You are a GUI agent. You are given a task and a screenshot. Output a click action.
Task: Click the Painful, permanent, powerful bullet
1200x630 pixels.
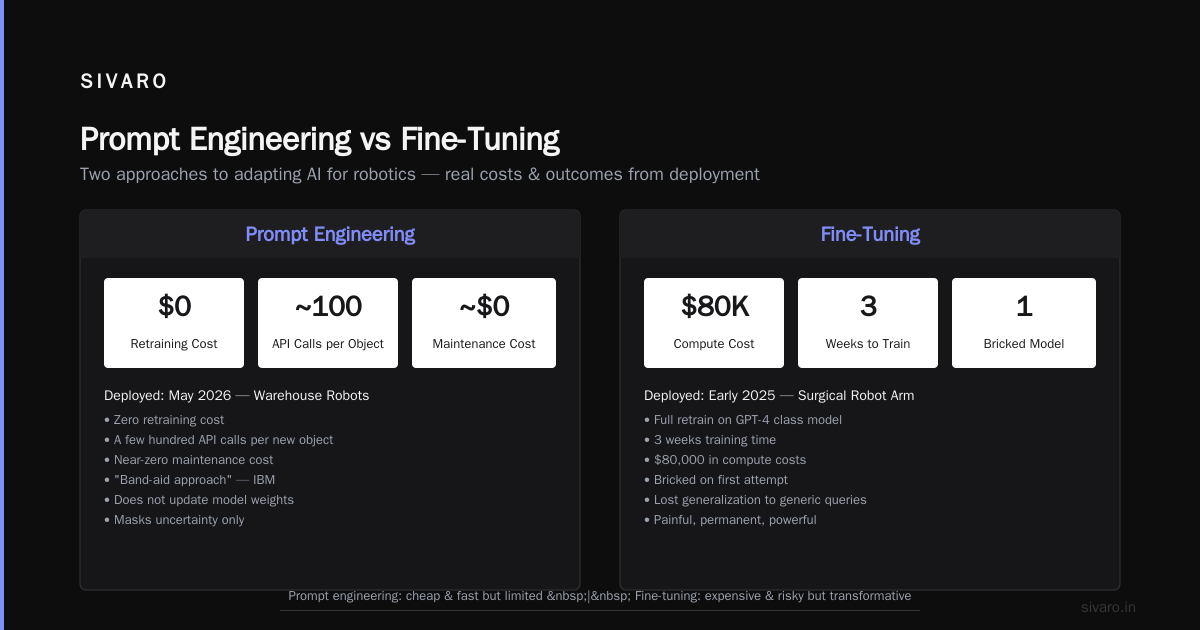[730, 520]
